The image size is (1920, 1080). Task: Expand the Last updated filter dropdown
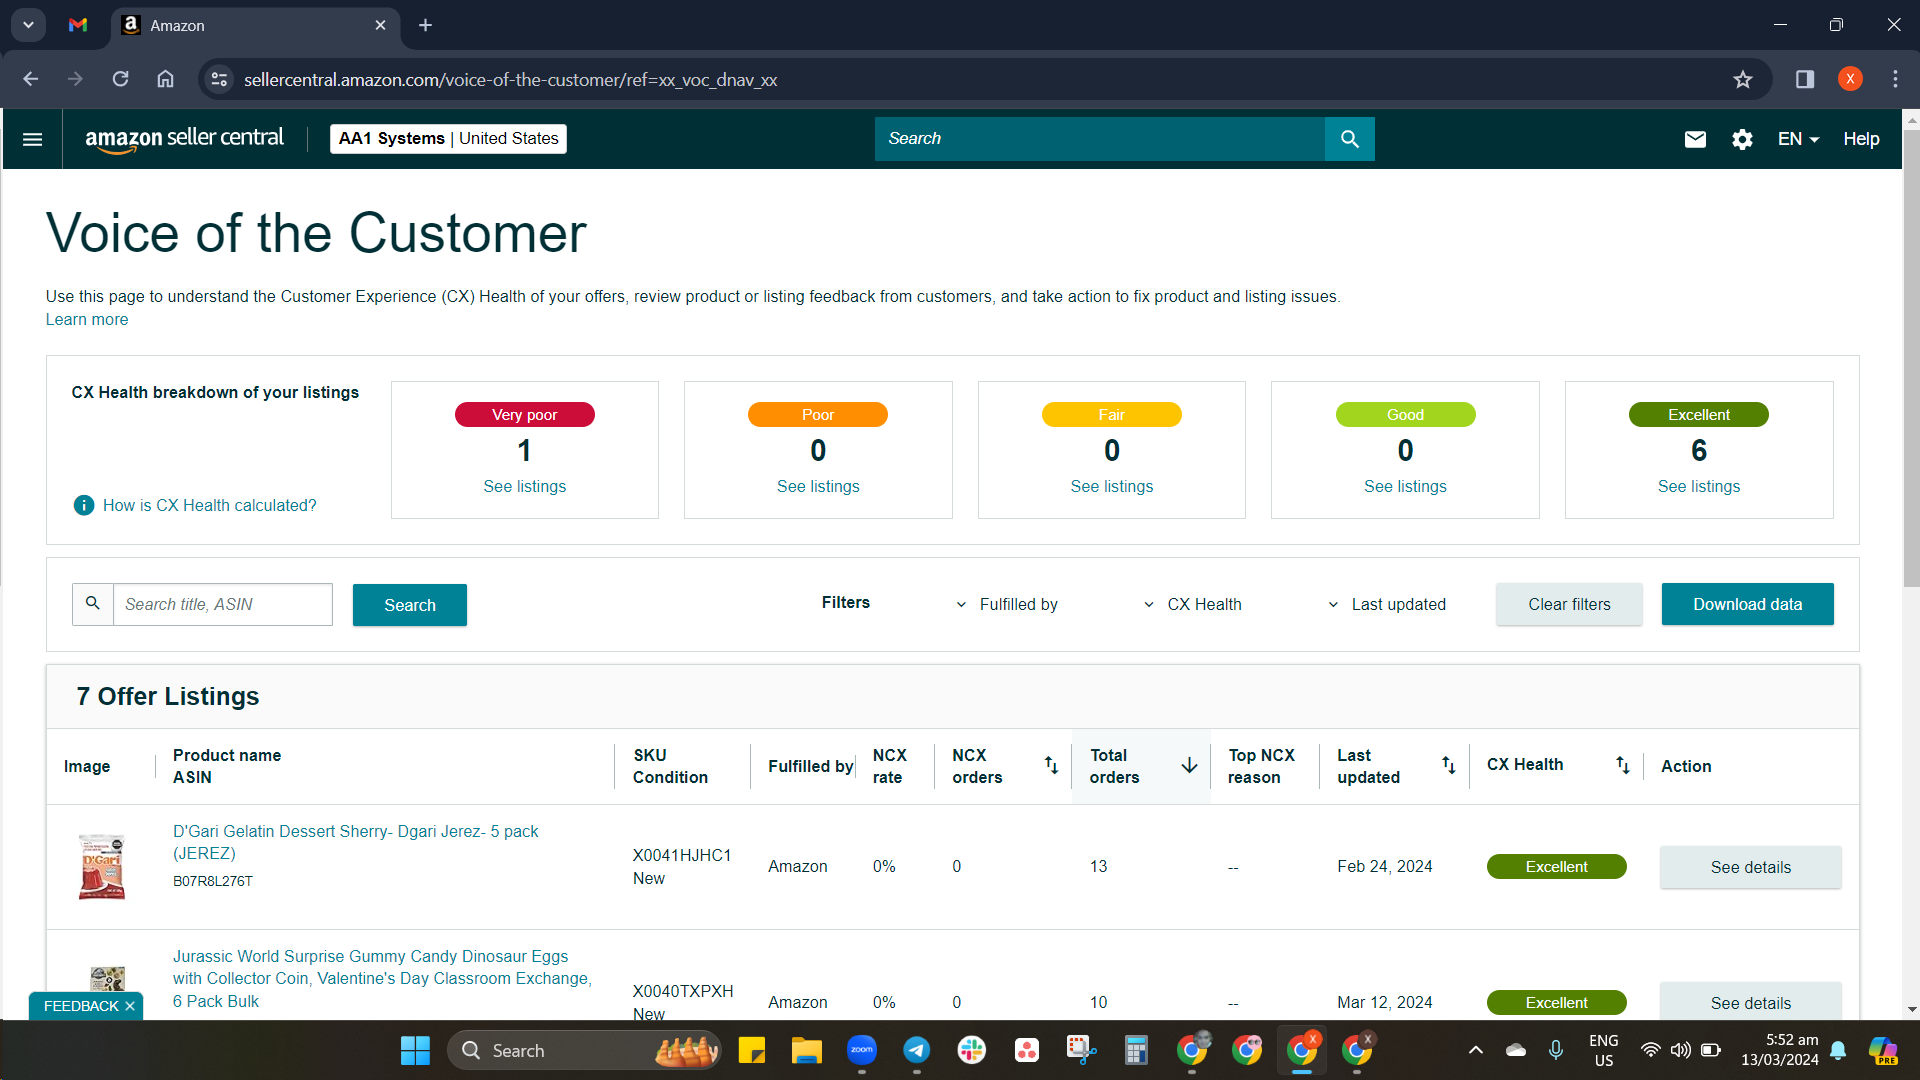point(1386,604)
